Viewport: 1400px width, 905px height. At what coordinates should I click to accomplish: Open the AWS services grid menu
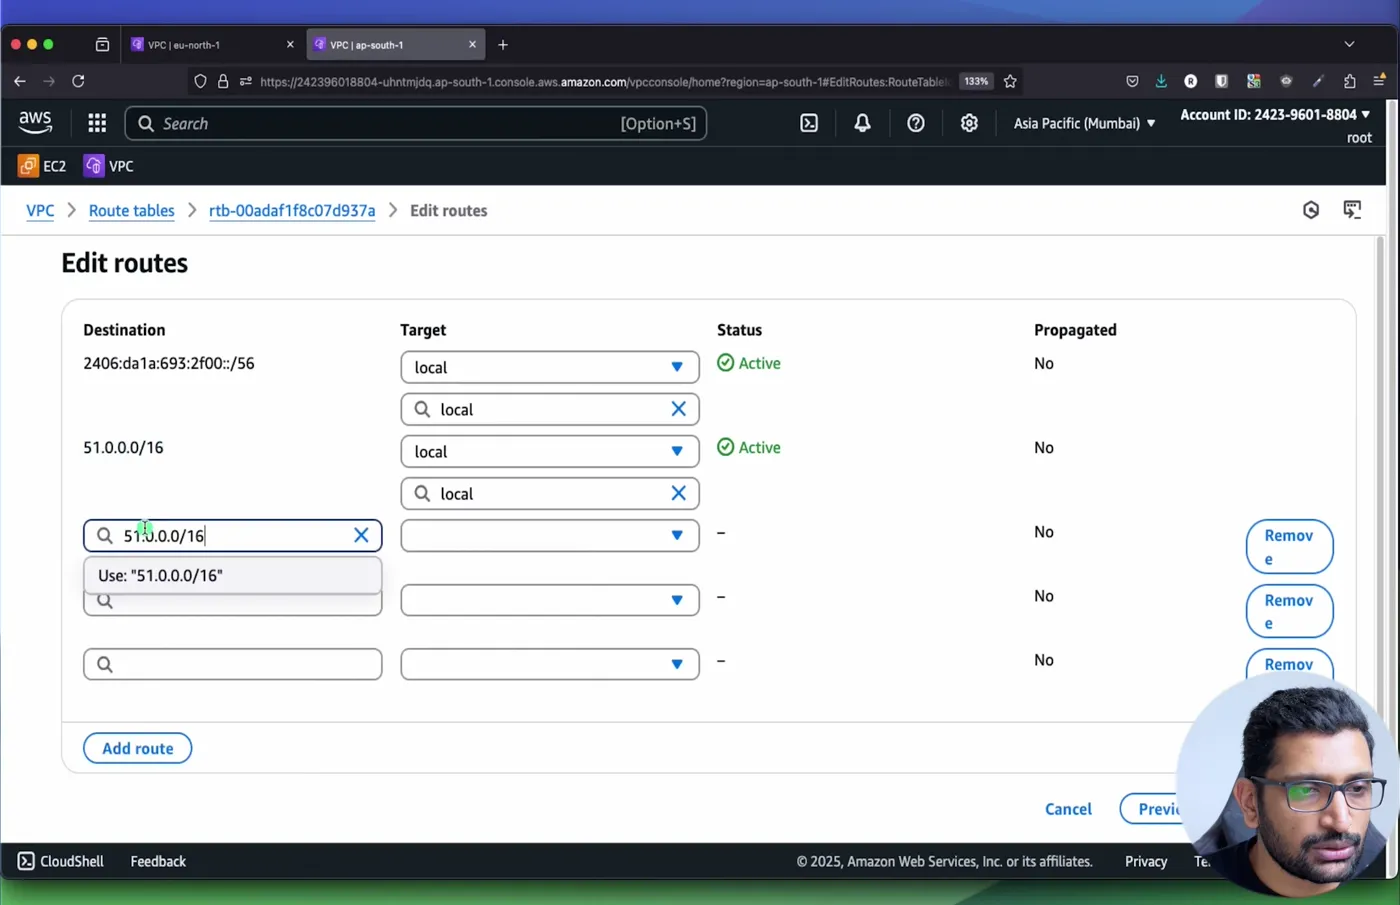pyautogui.click(x=97, y=123)
